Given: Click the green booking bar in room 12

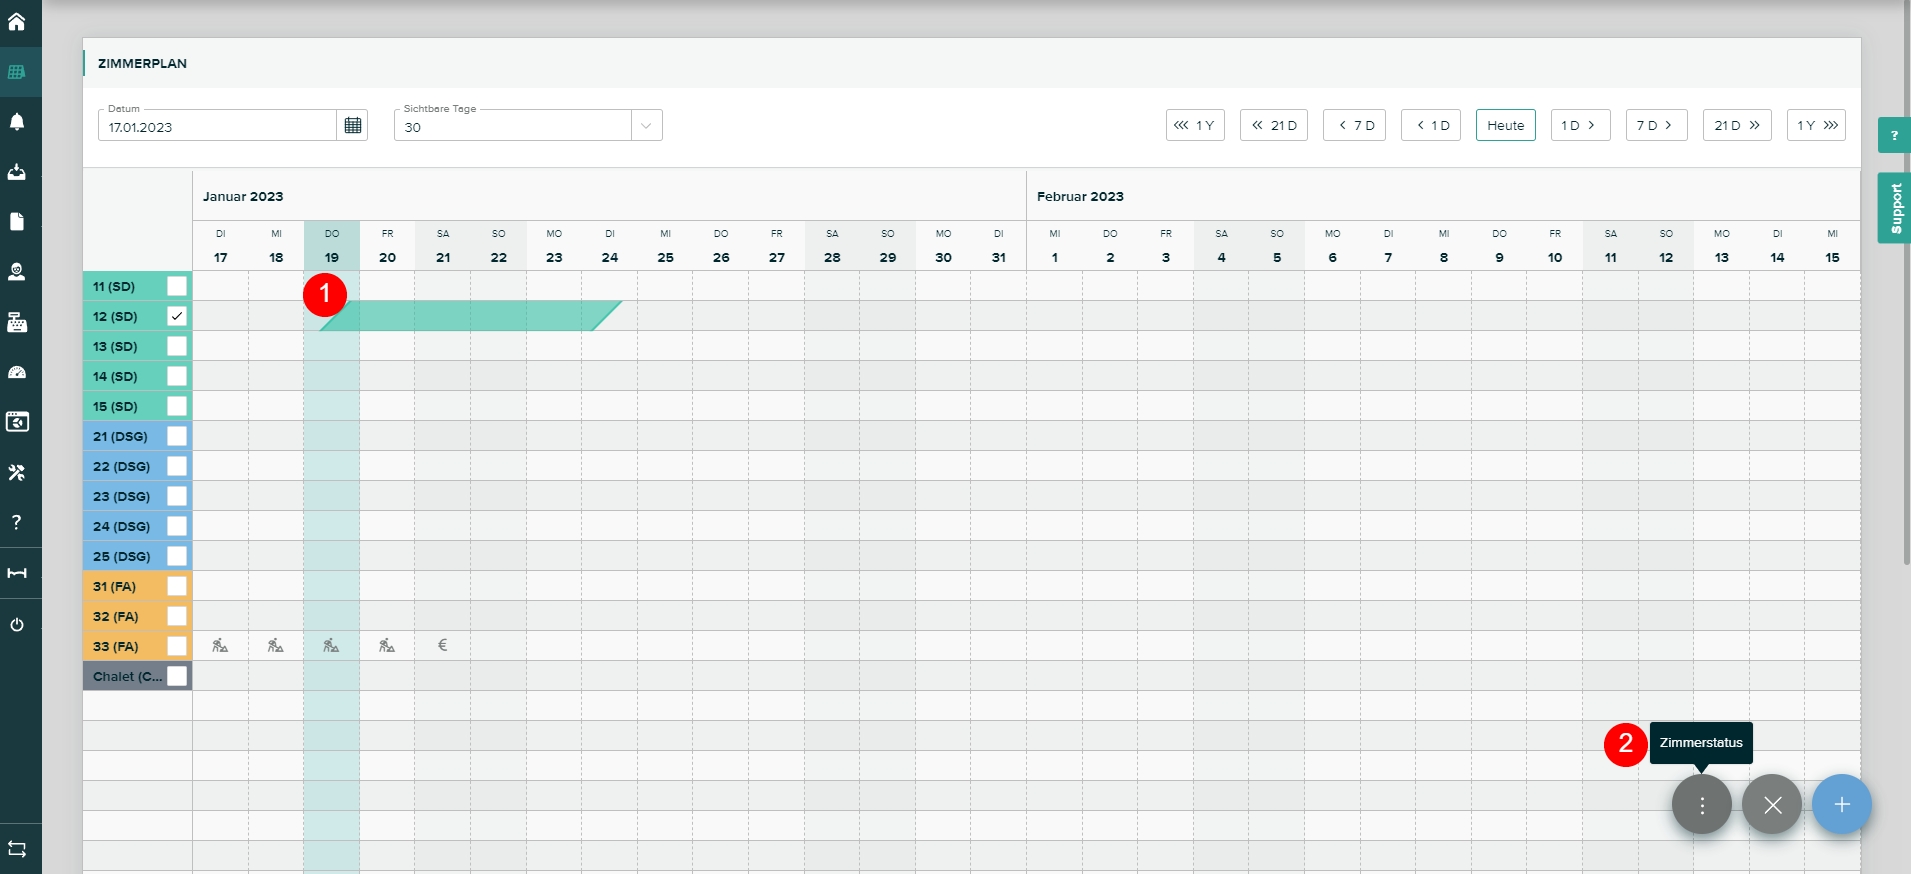Looking at the screenshot, I should 470,316.
